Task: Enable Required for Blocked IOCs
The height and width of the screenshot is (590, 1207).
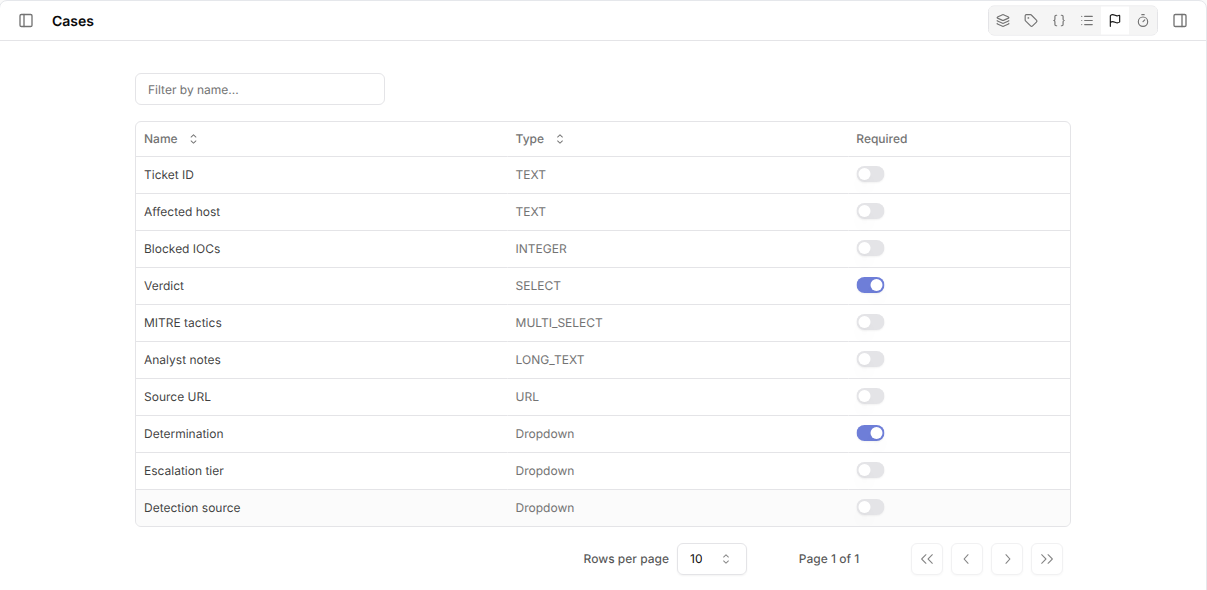Action: tap(870, 249)
